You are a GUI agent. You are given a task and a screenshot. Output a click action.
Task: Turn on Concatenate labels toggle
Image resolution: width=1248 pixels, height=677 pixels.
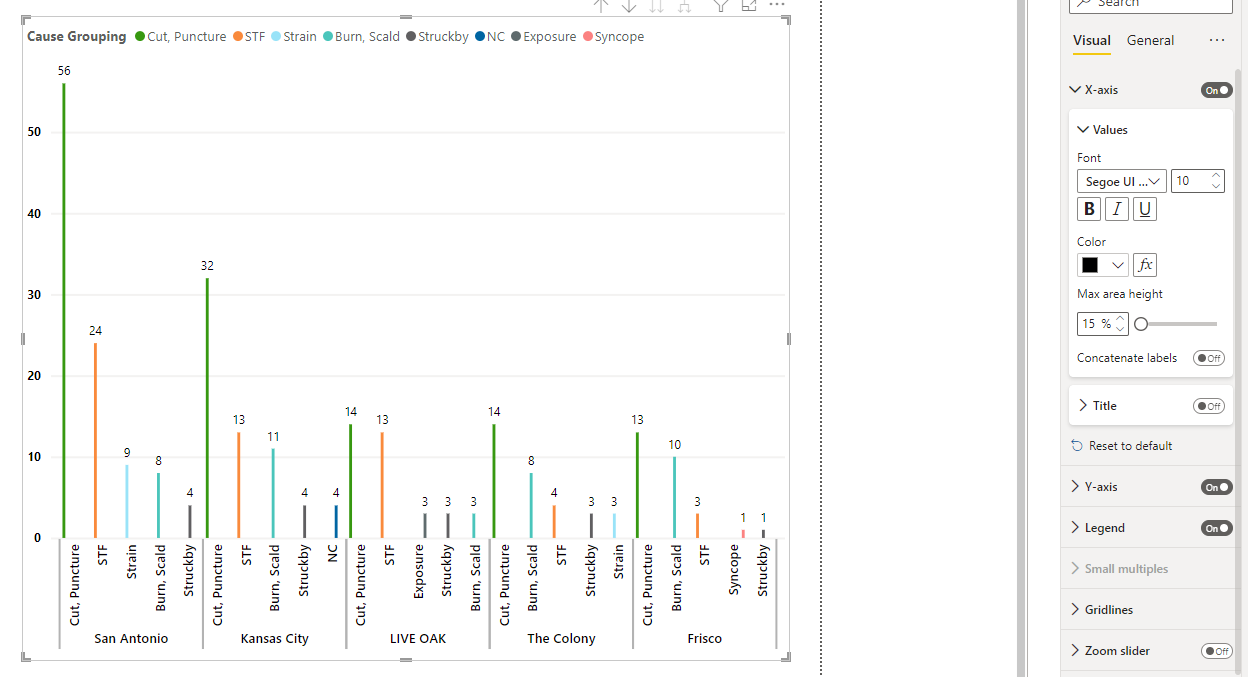coord(1209,358)
